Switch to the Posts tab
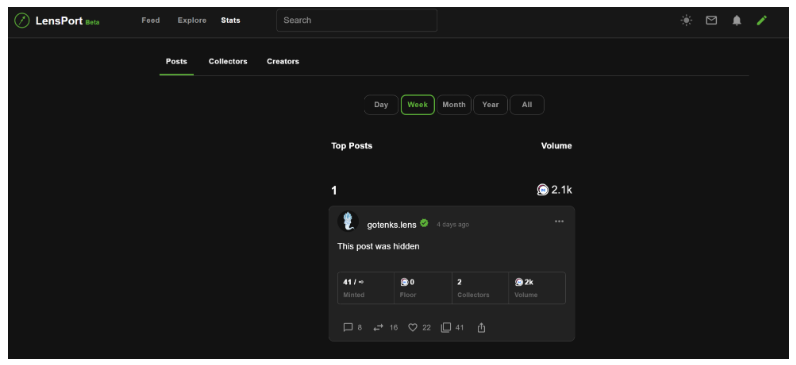 tap(176, 61)
